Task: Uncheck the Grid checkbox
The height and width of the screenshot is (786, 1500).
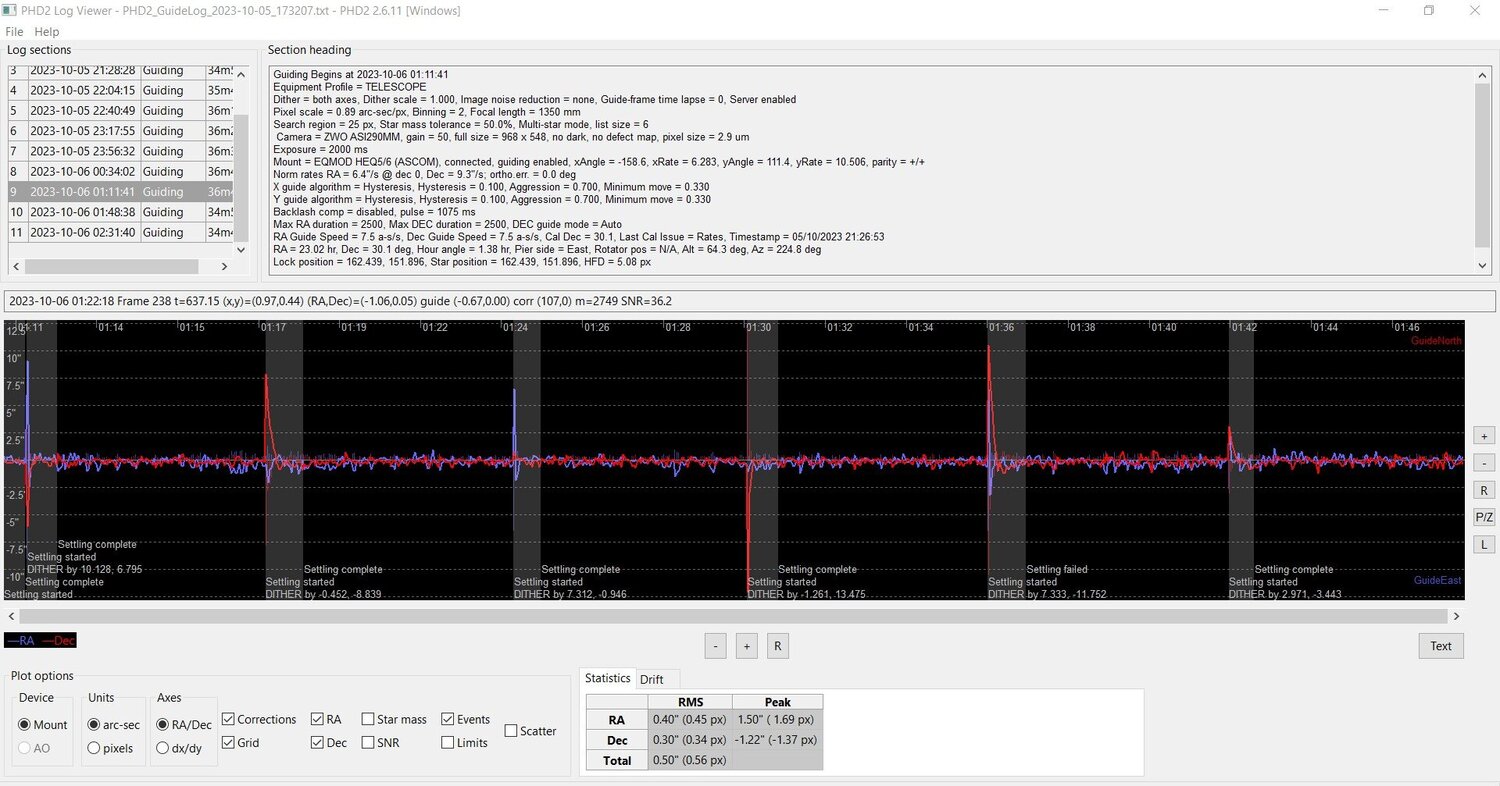Action: [240, 743]
